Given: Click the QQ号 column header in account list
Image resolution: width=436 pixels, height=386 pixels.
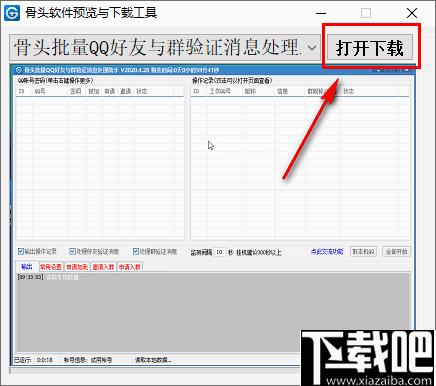Looking at the screenshot, I should point(50,91).
